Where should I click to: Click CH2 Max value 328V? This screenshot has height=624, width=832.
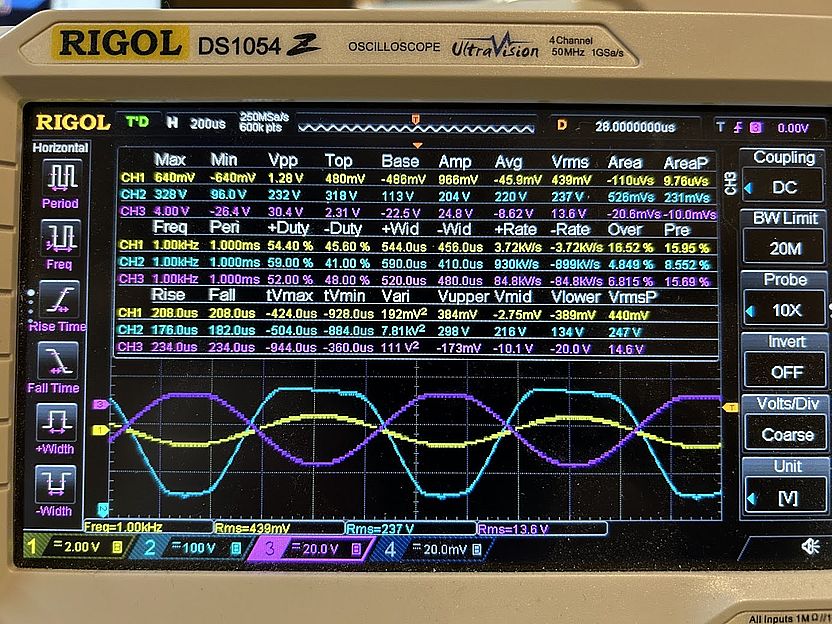point(170,194)
